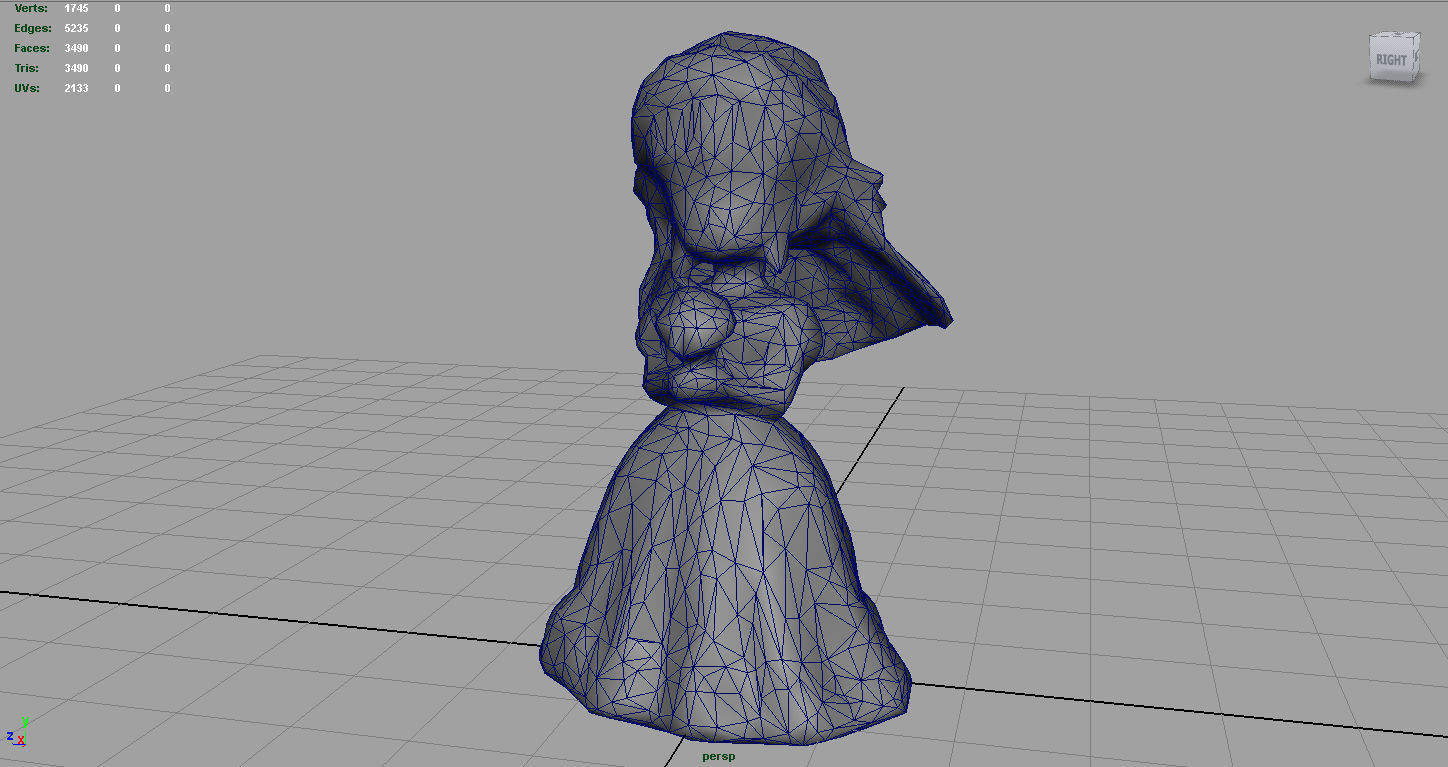The width and height of the screenshot is (1448, 767).
Task: Click the UVs count label
Action: [26, 88]
